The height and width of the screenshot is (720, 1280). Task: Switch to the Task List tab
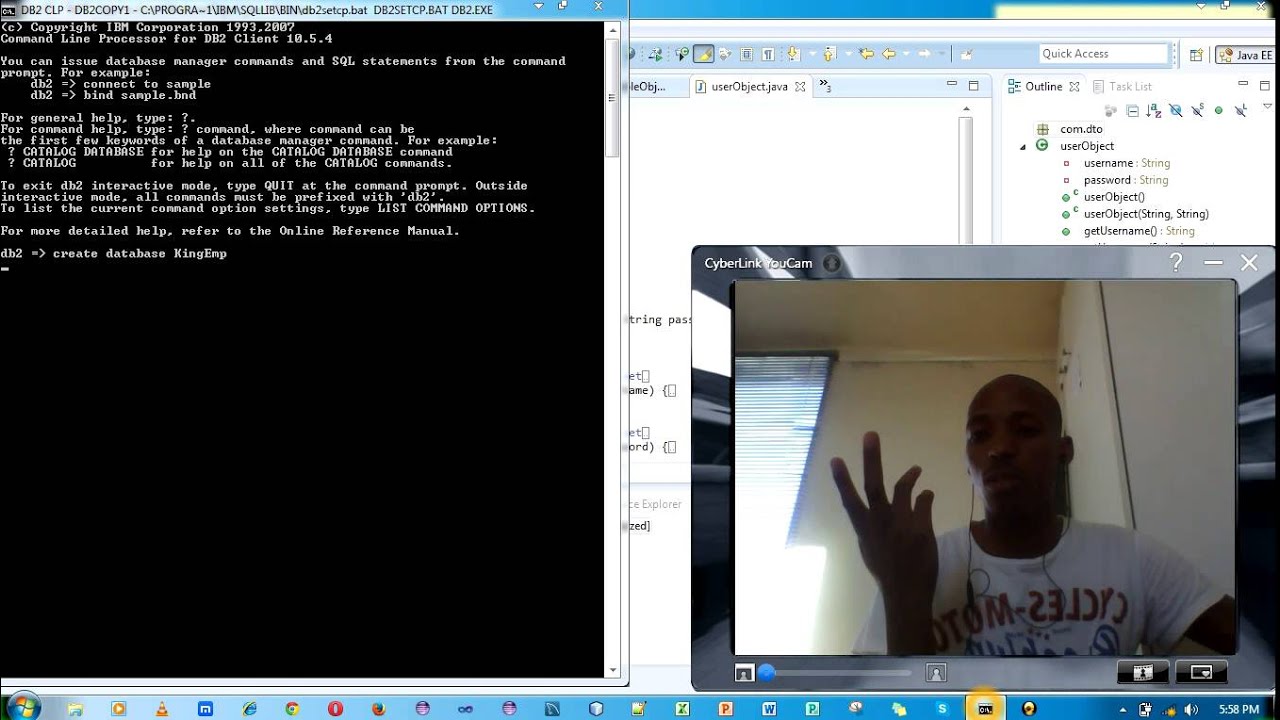point(1122,87)
